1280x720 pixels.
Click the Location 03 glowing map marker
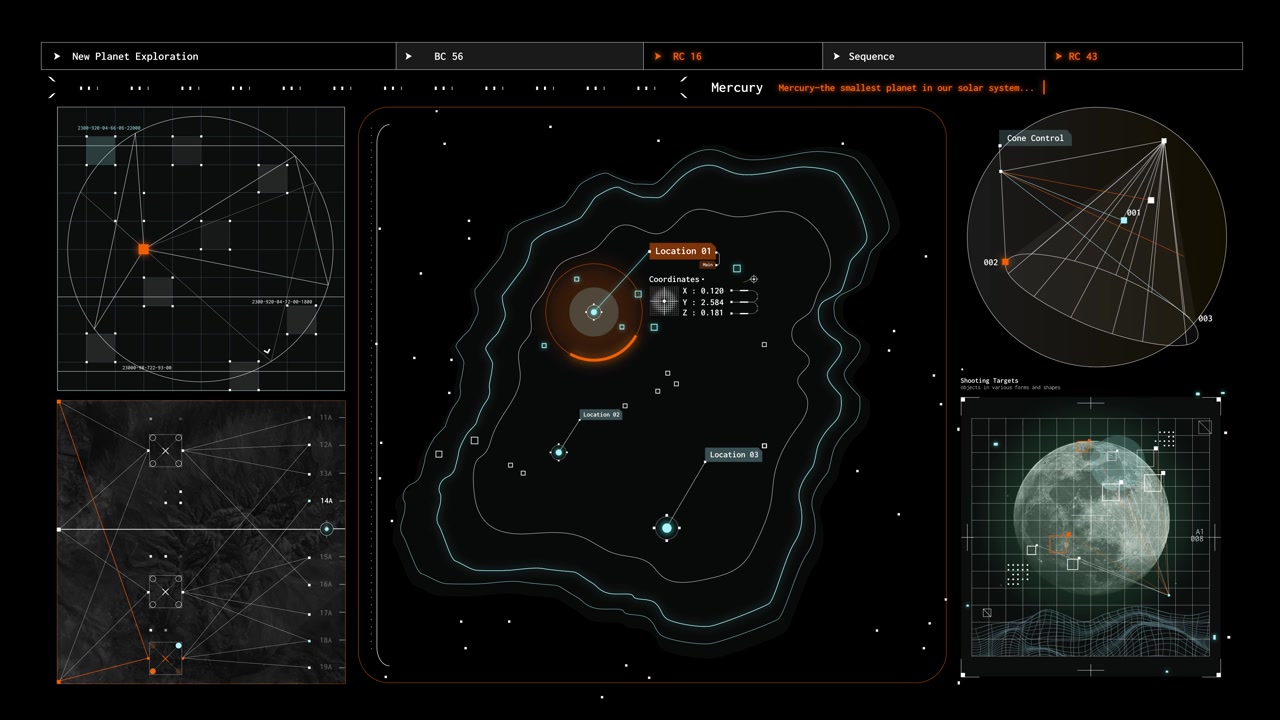coord(667,528)
